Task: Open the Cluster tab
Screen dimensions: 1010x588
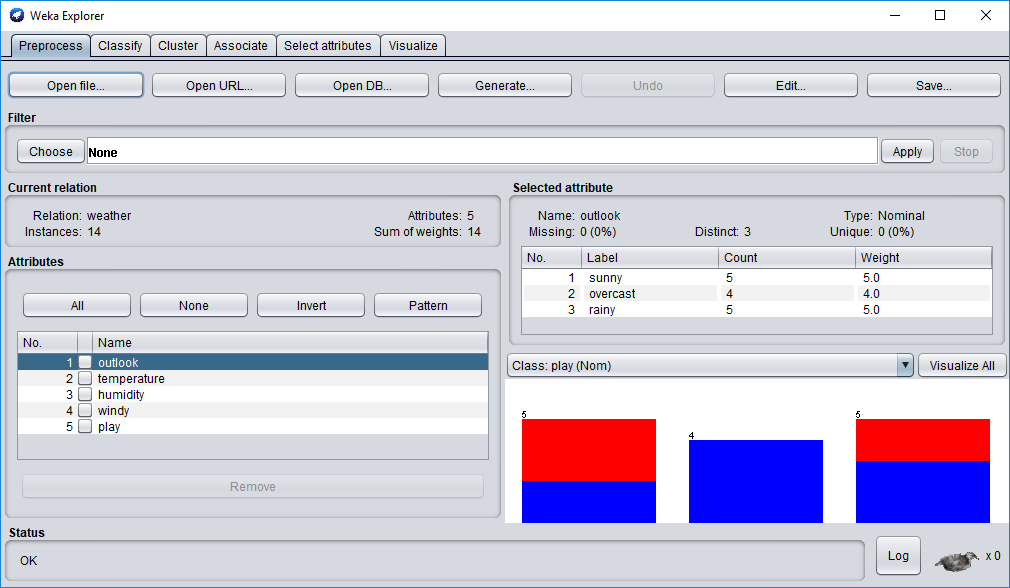Action: tap(178, 46)
